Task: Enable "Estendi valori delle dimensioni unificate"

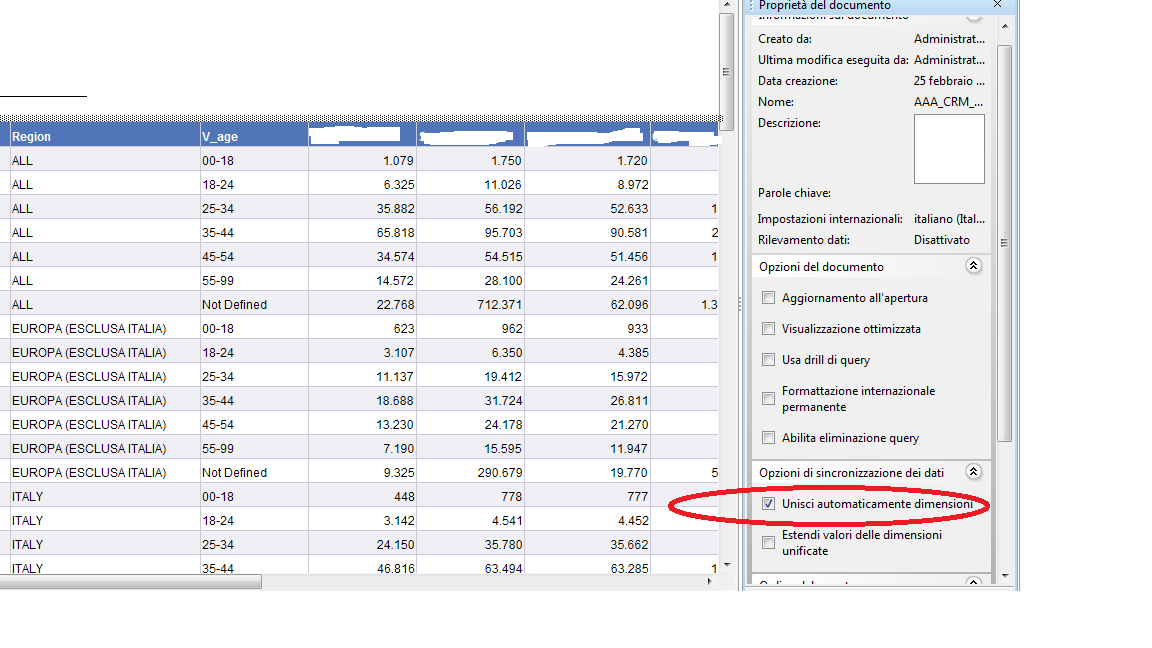Action: [768, 541]
